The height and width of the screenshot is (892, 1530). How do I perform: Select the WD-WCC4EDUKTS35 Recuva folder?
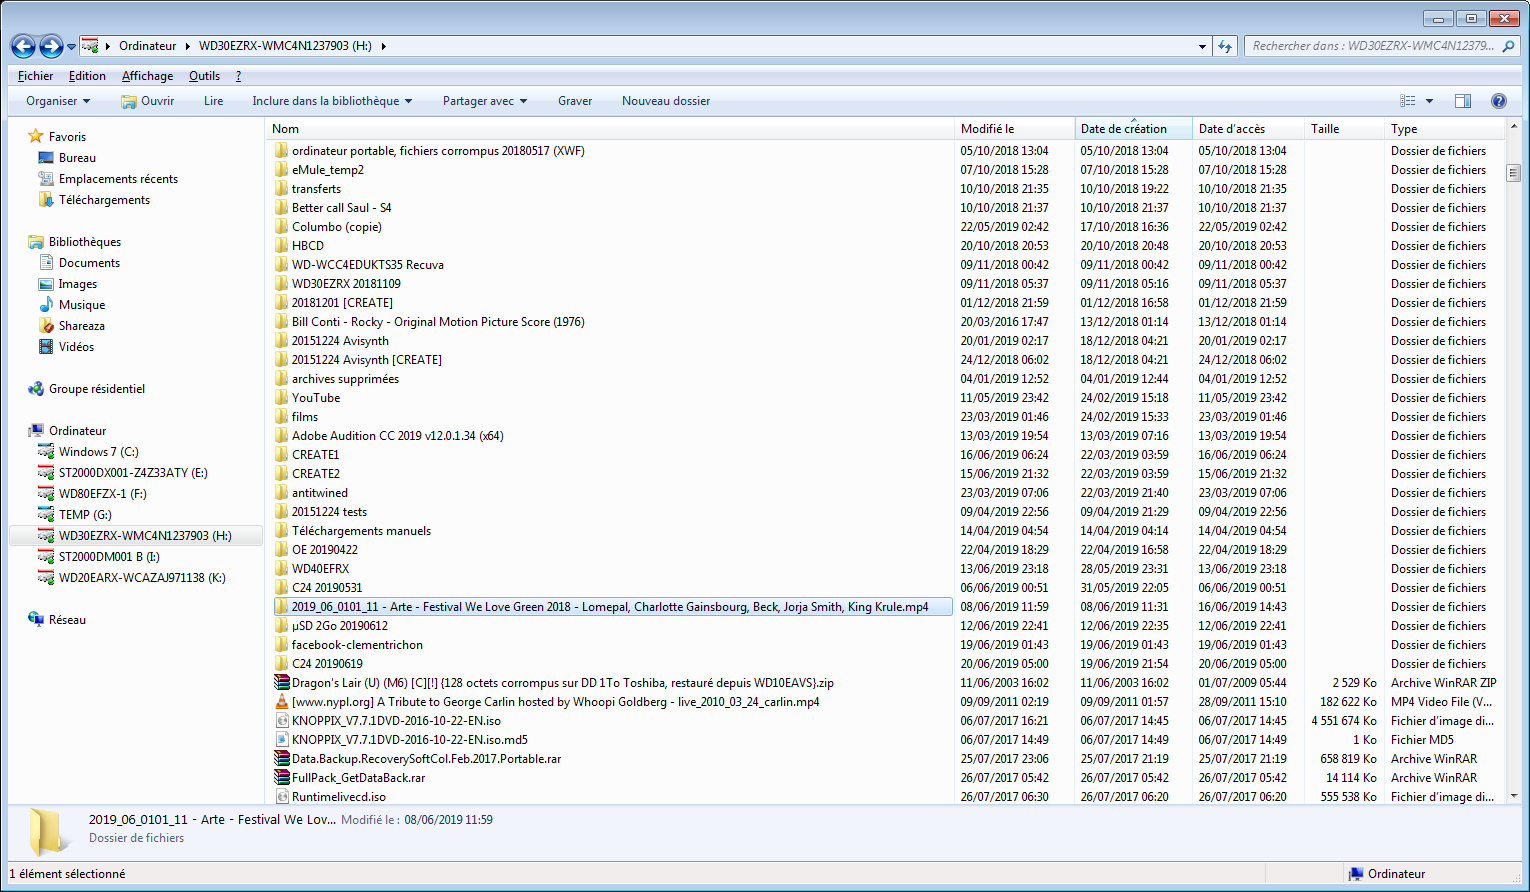368,265
